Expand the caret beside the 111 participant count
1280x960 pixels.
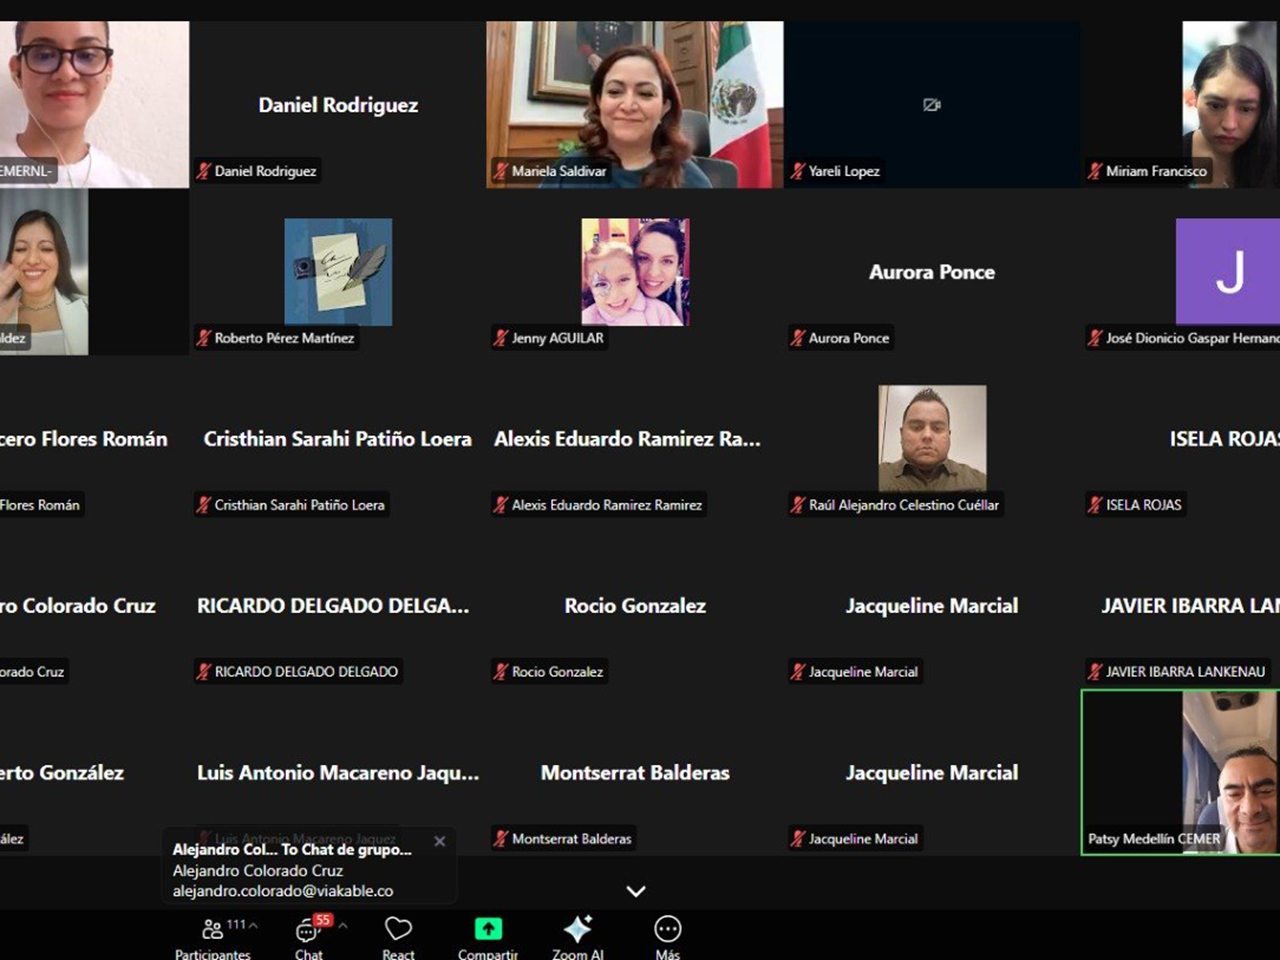point(253,925)
